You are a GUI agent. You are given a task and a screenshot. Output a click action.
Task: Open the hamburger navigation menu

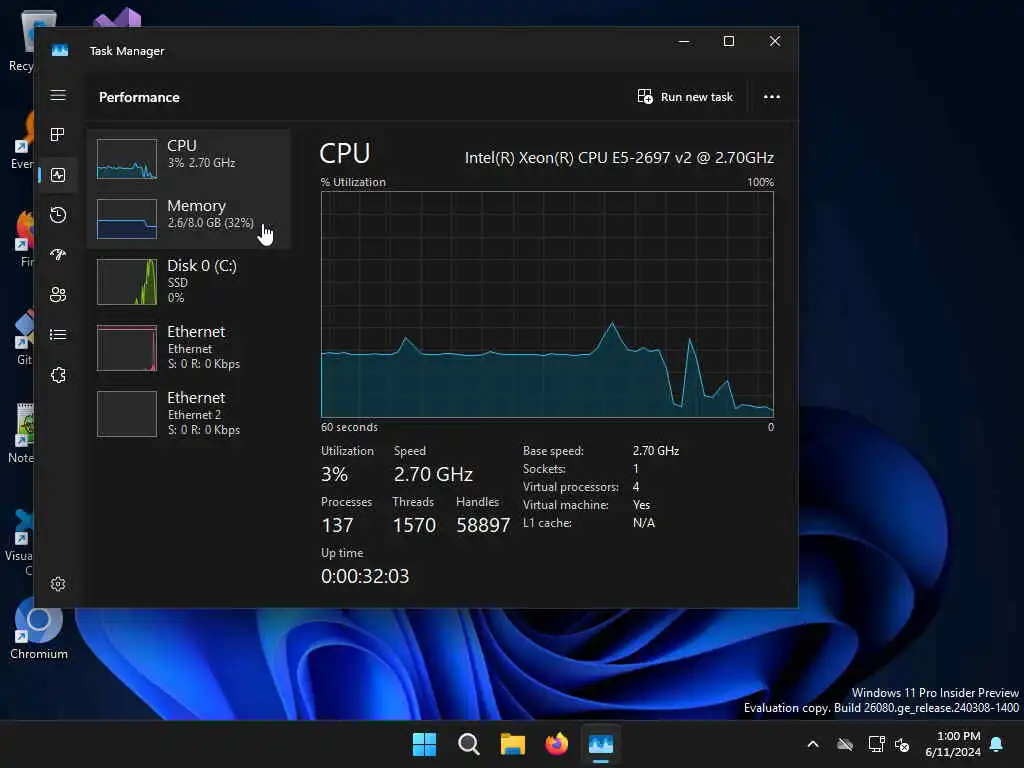pyautogui.click(x=58, y=95)
